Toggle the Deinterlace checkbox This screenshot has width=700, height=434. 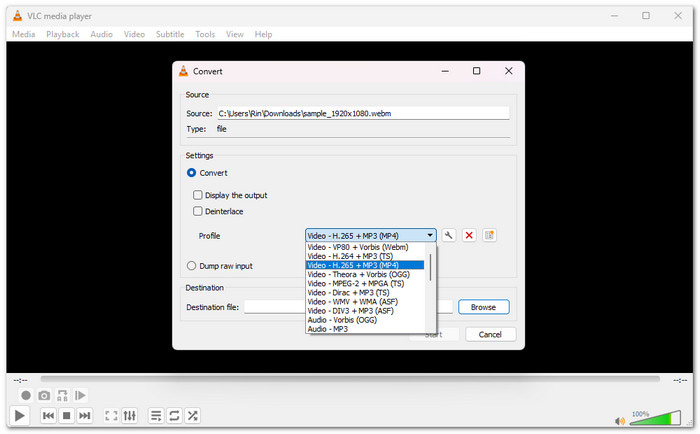[198, 211]
